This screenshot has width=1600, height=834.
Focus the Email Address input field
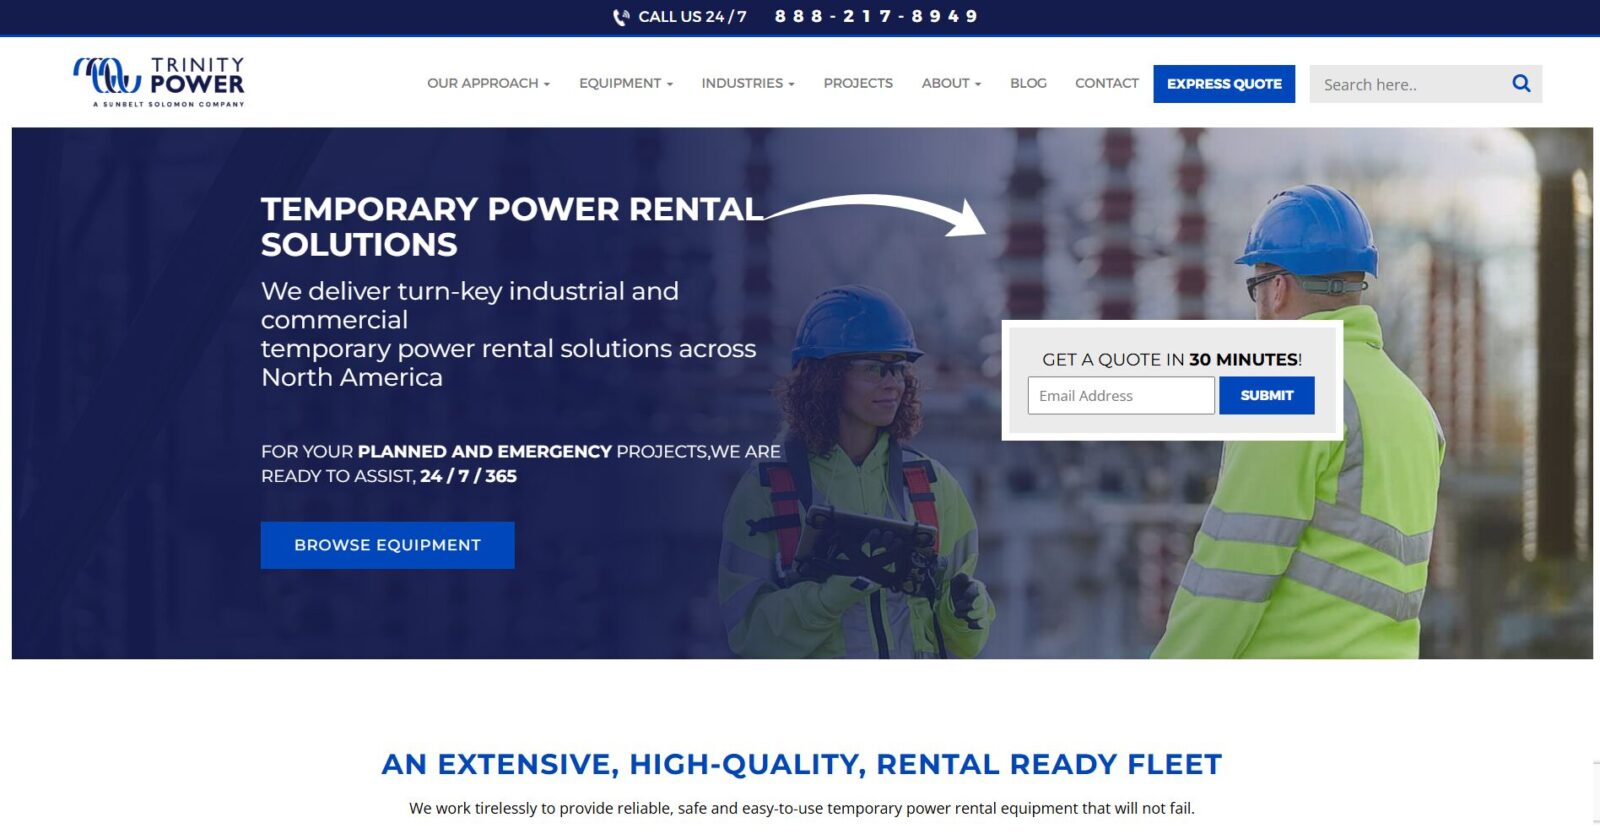coord(1120,396)
